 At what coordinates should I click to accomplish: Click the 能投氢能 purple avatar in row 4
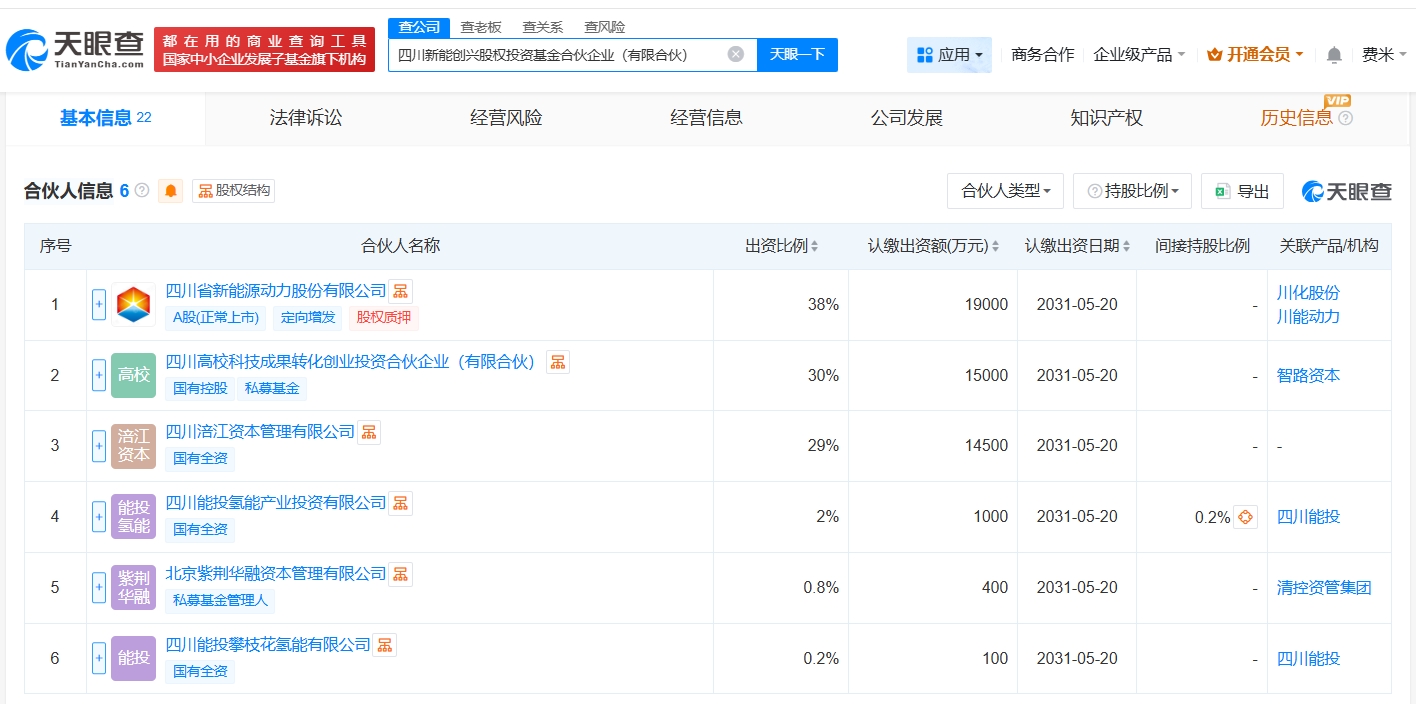[133, 517]
